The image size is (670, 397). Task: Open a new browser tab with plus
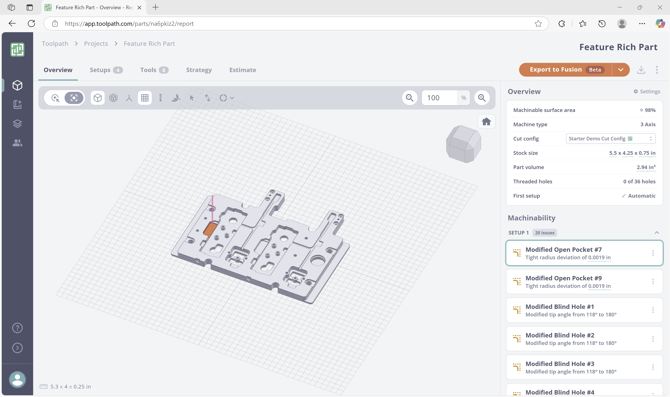156,7
